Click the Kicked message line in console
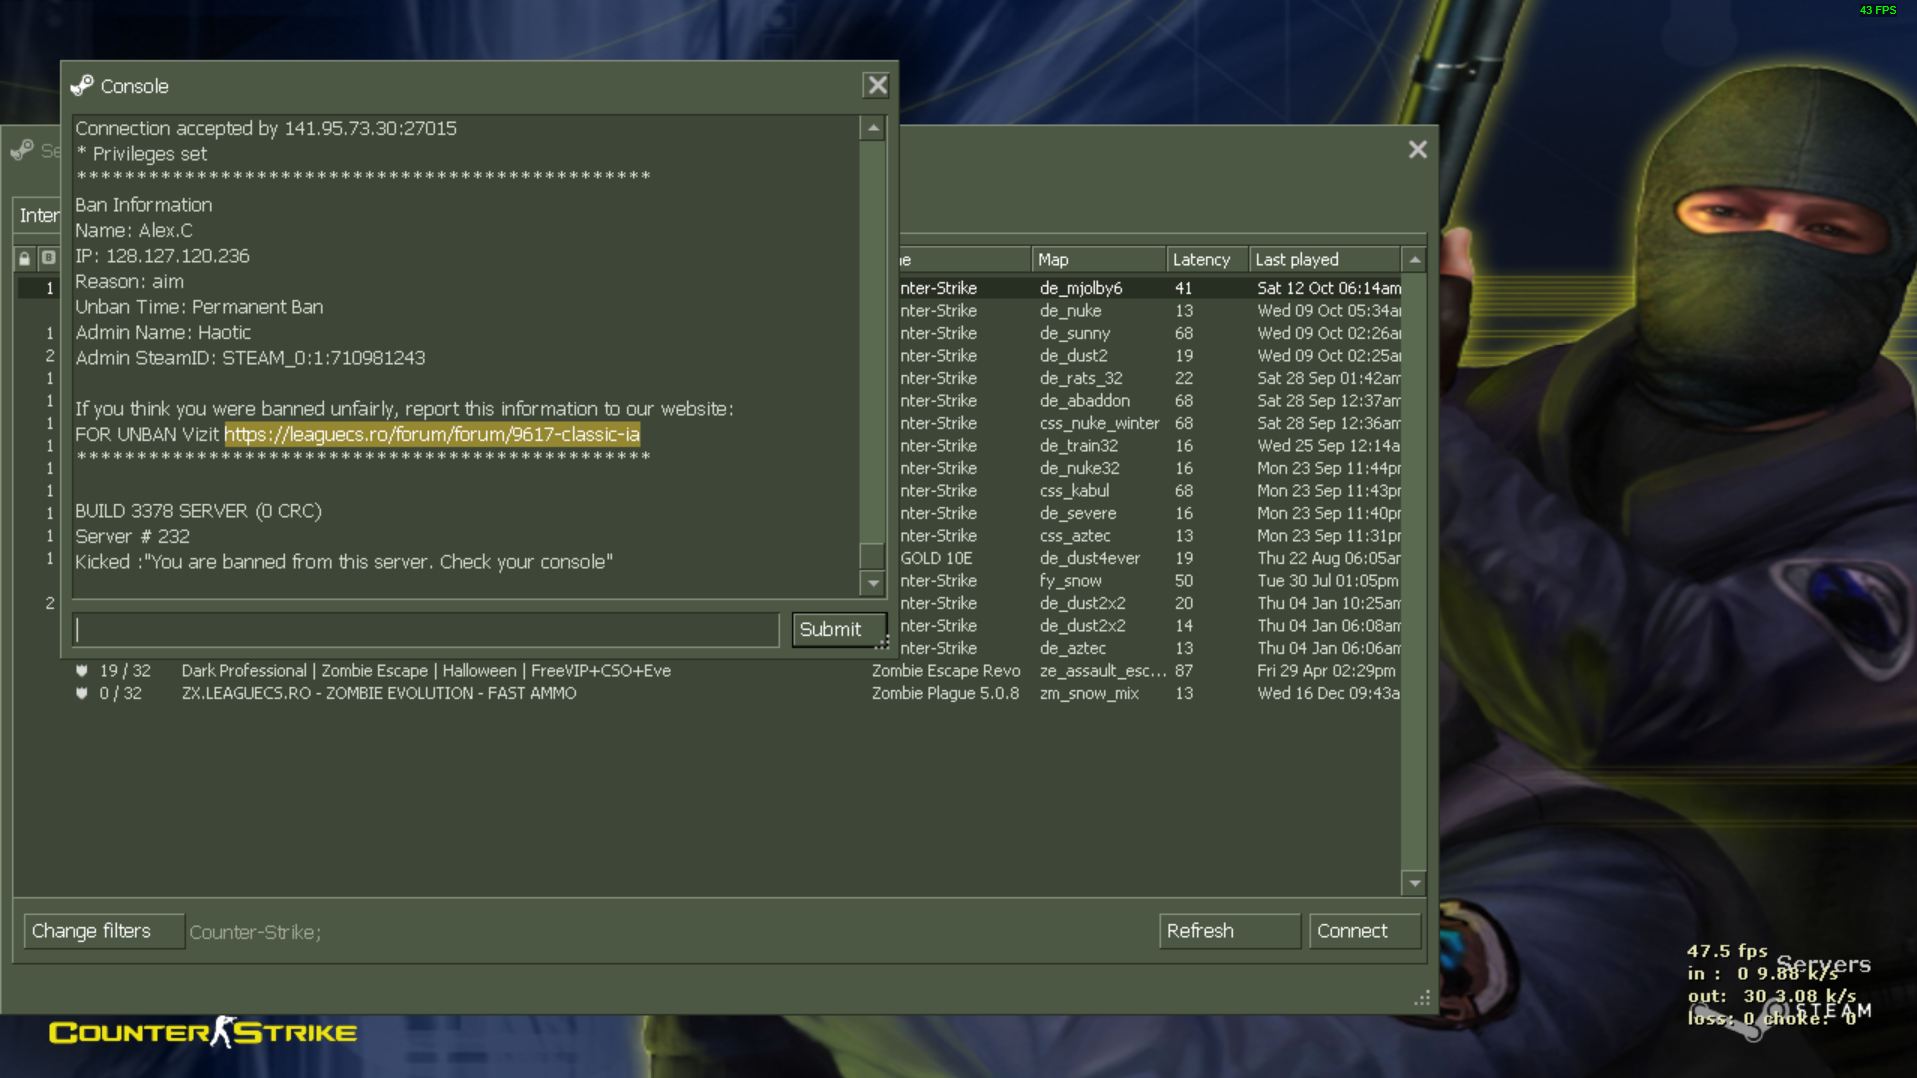 [344, 562]
